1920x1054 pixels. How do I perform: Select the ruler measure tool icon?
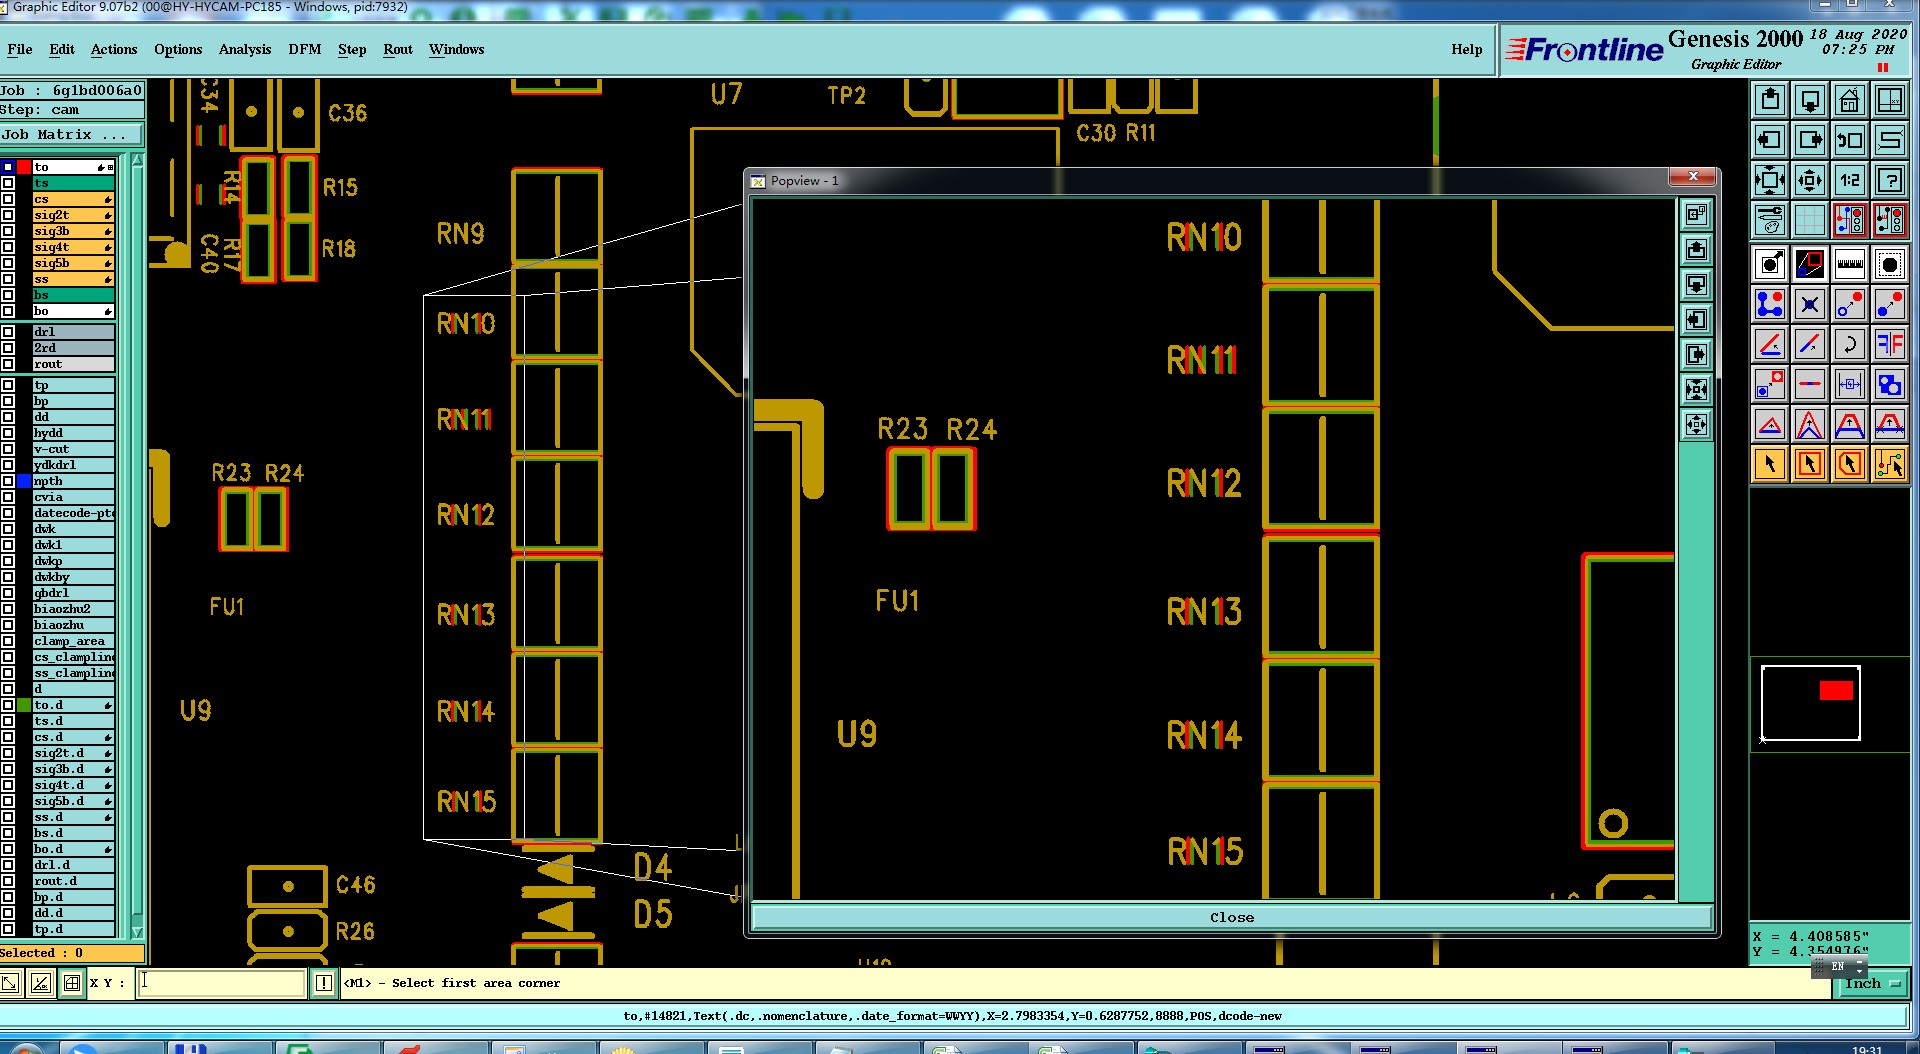tap(1850, 264)
